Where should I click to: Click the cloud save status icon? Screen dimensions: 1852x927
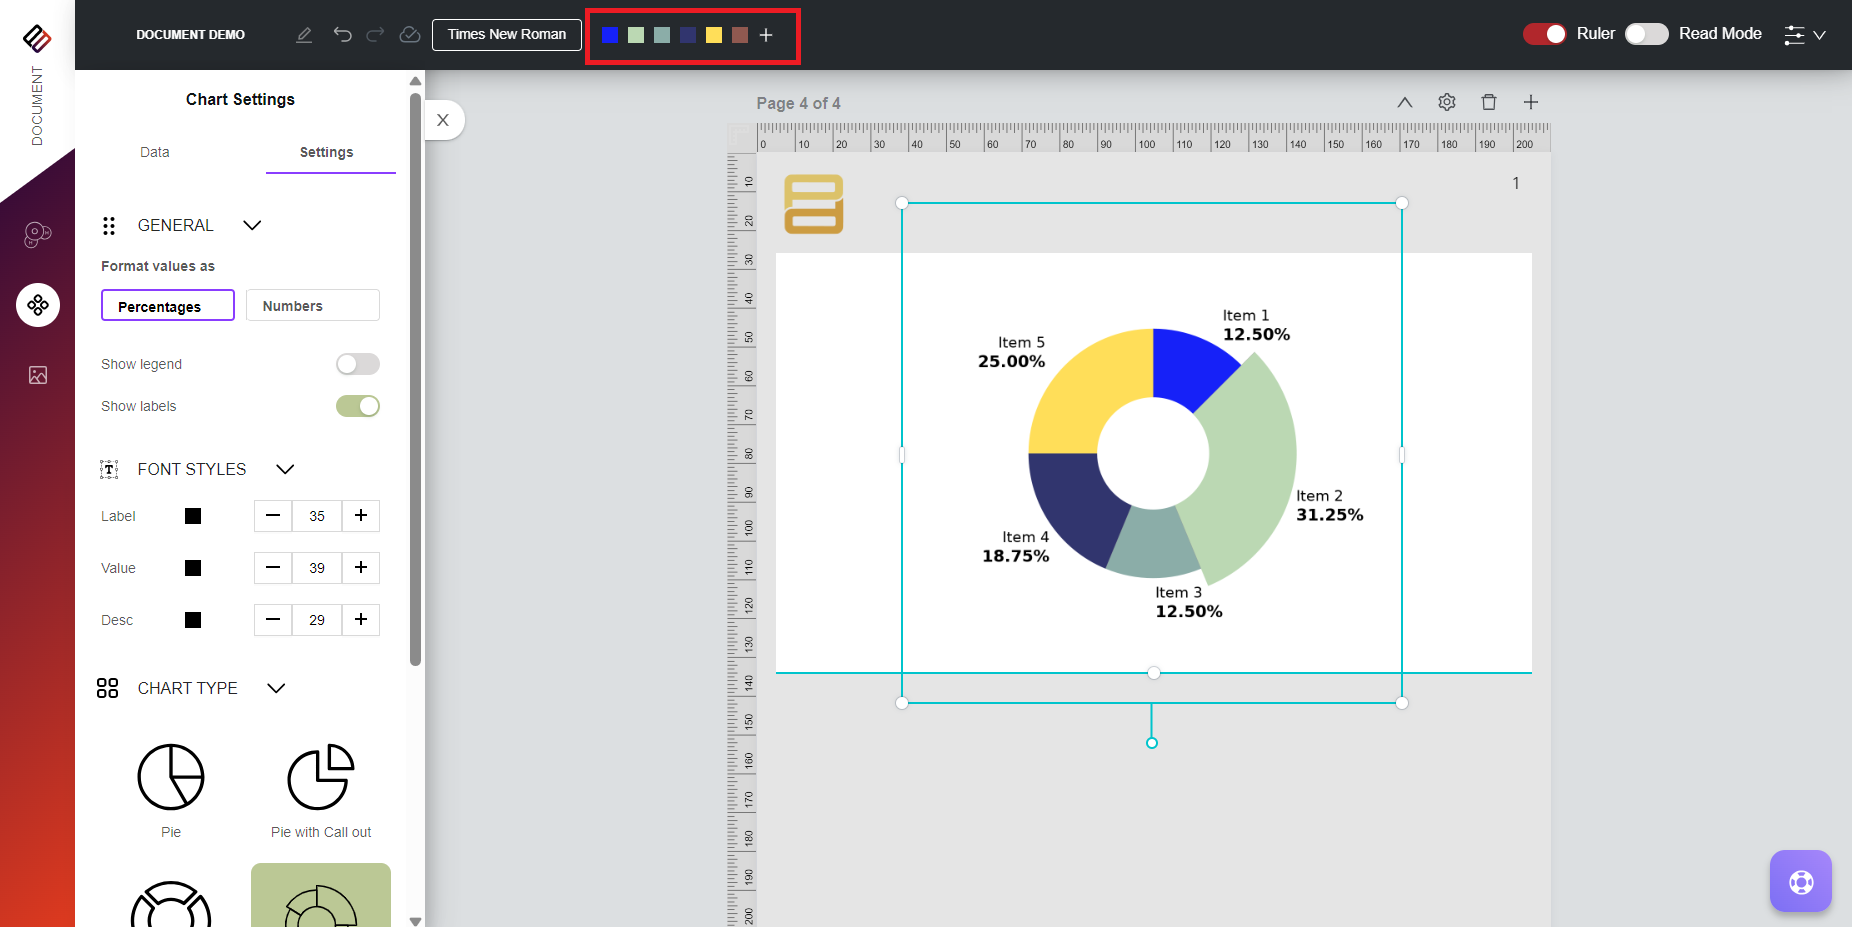410,35
